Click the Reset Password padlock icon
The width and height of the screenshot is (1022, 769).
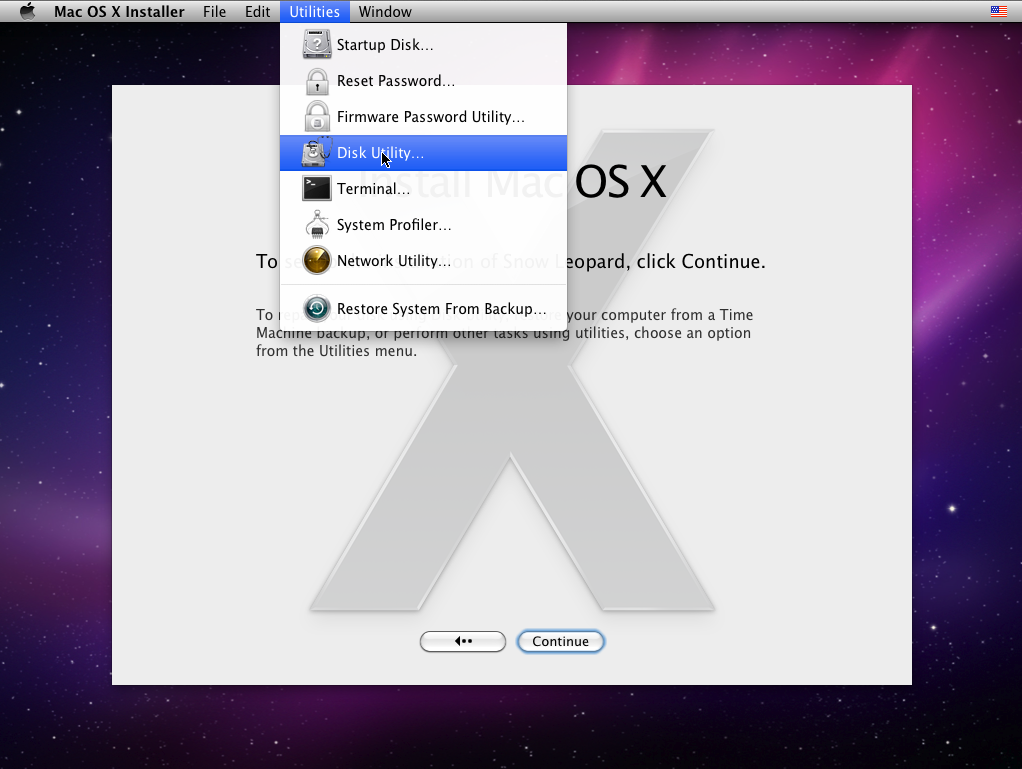point(317,81)
